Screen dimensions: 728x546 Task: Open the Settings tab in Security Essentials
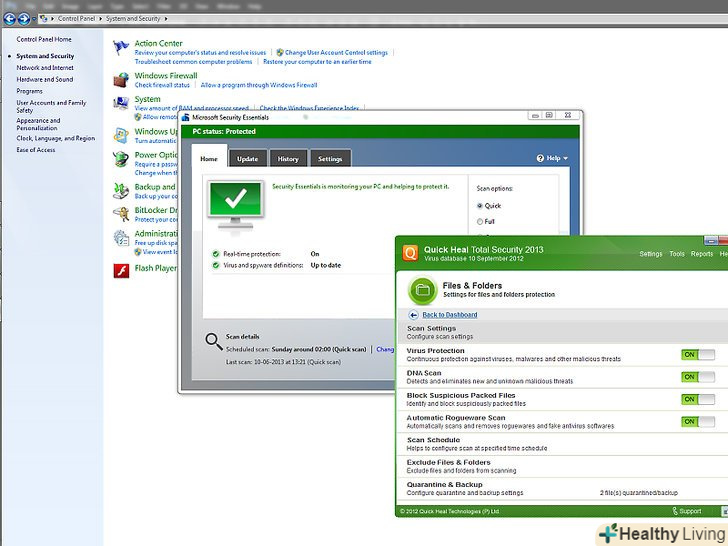[x=330, y=158]
